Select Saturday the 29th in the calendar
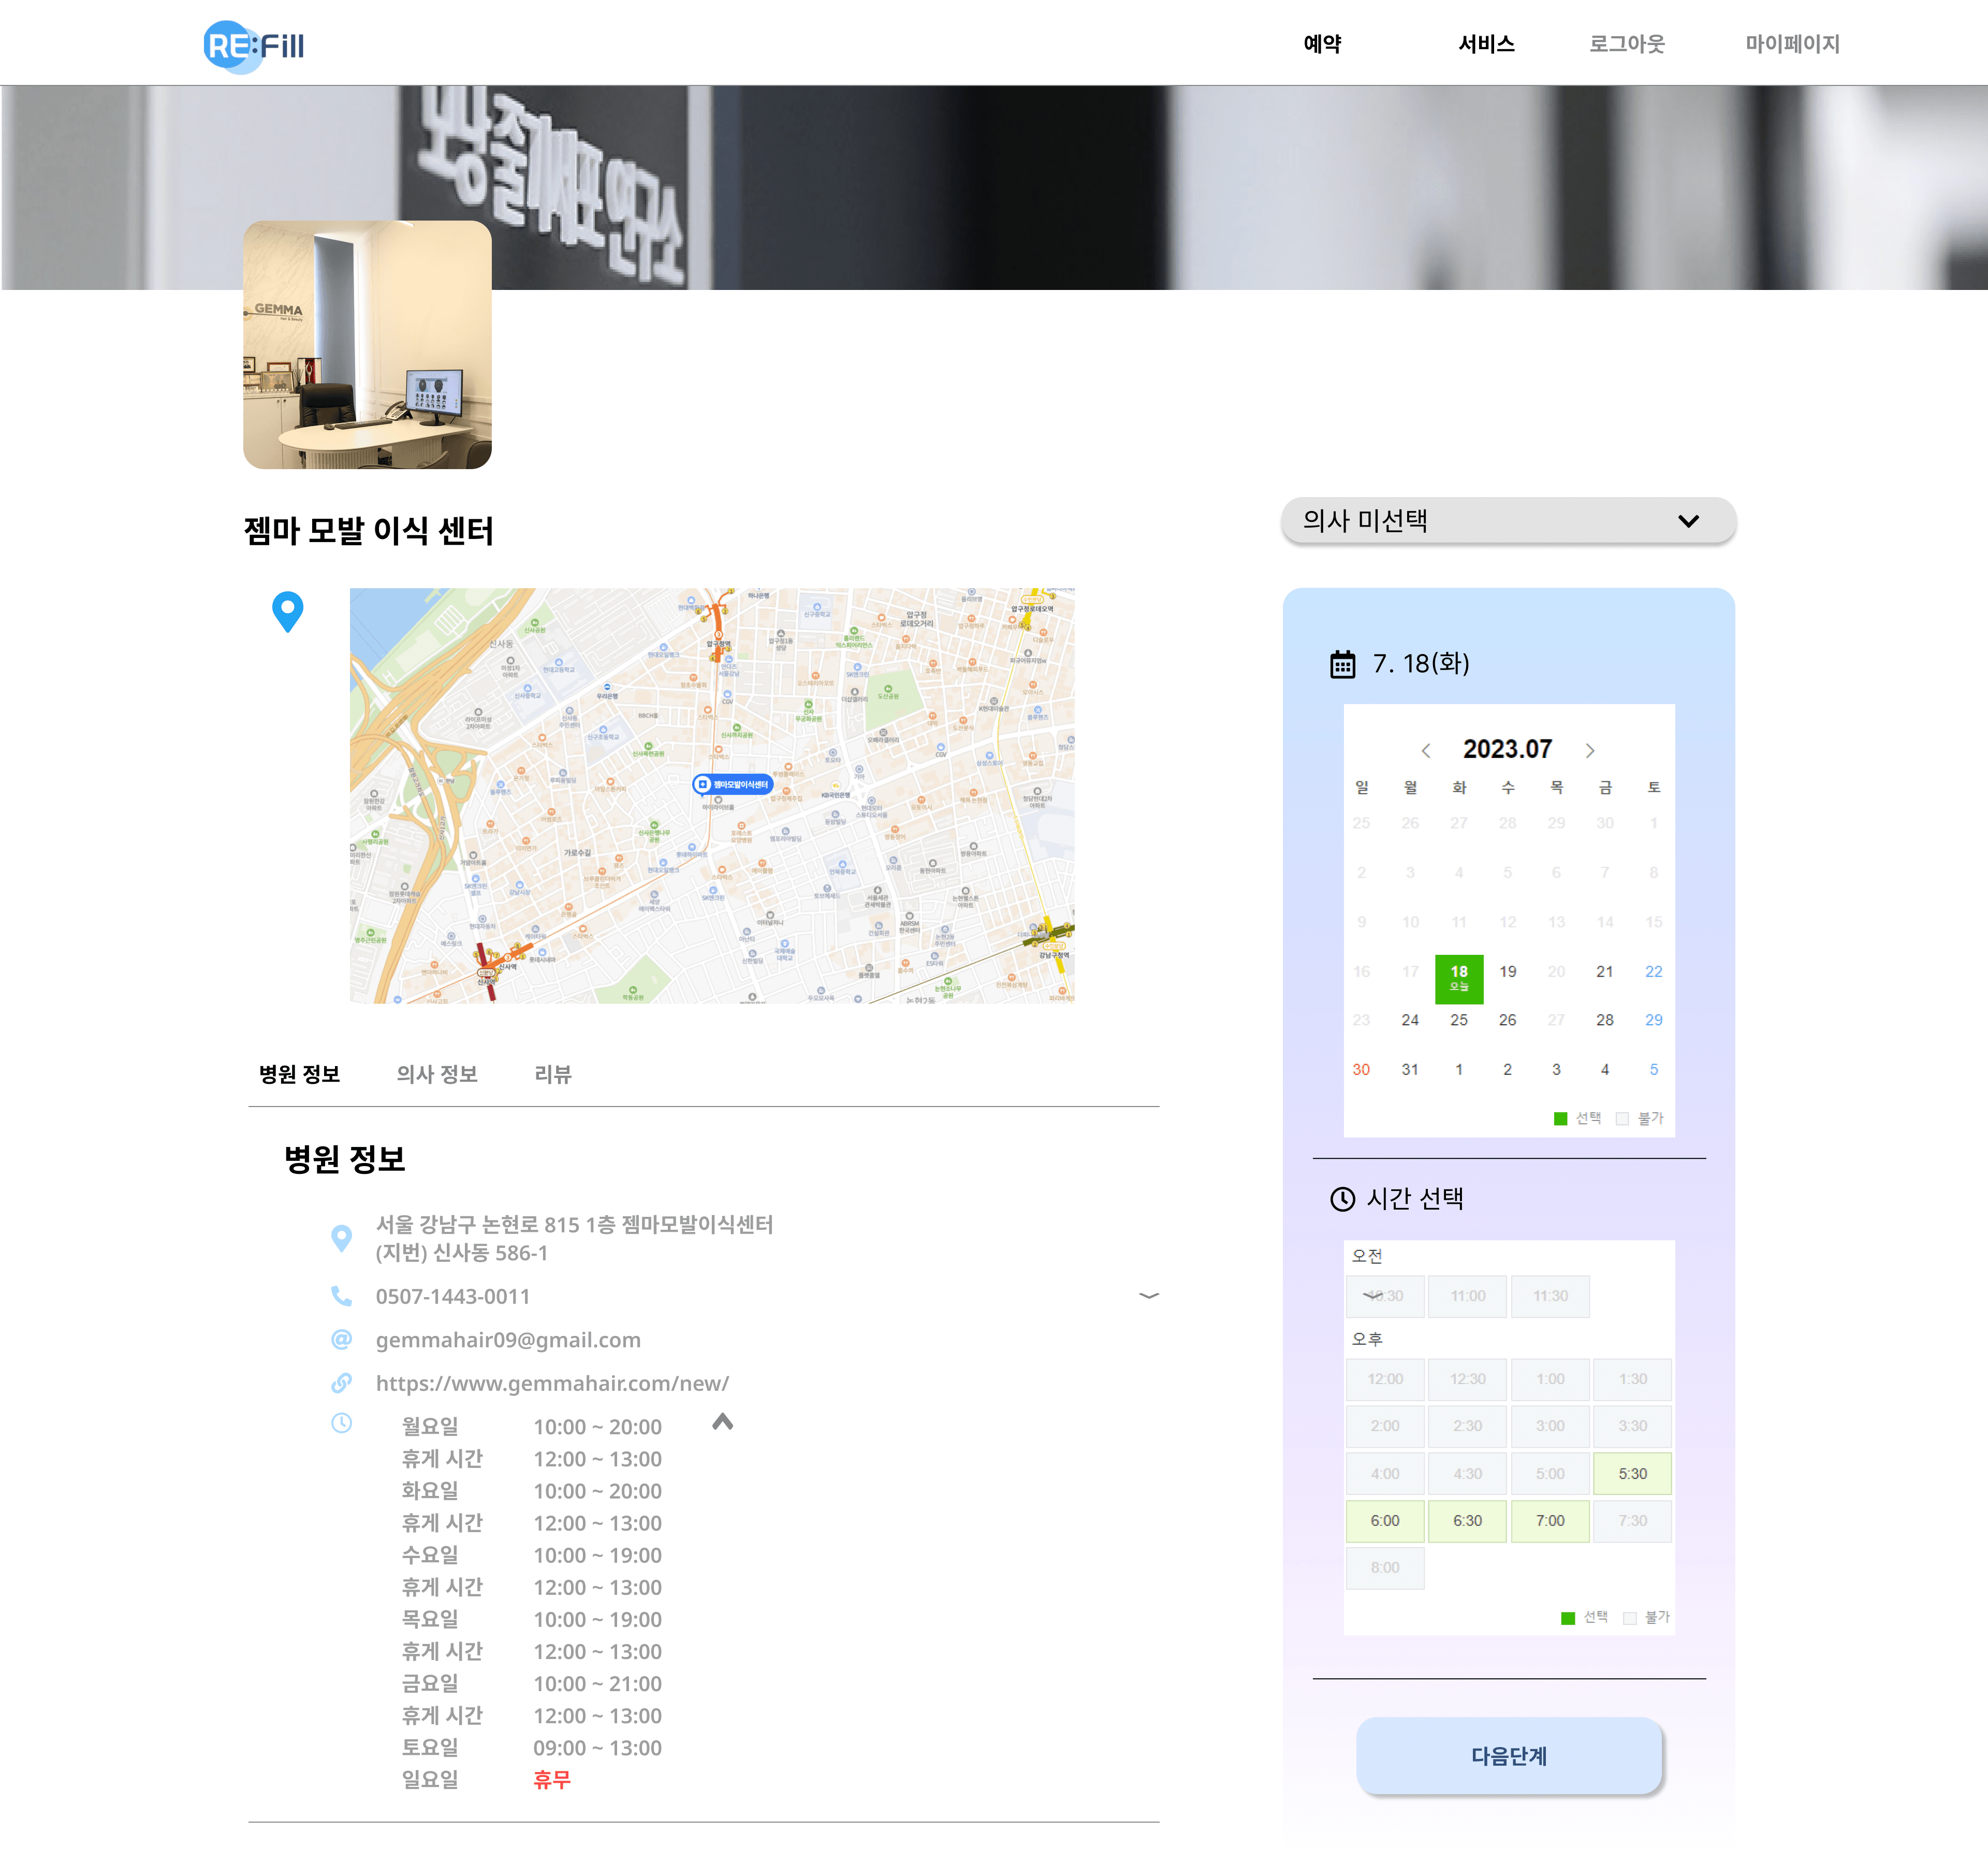Image resolution: width=1988 pixels, height=1862 pixels. pos(1654,1020)
